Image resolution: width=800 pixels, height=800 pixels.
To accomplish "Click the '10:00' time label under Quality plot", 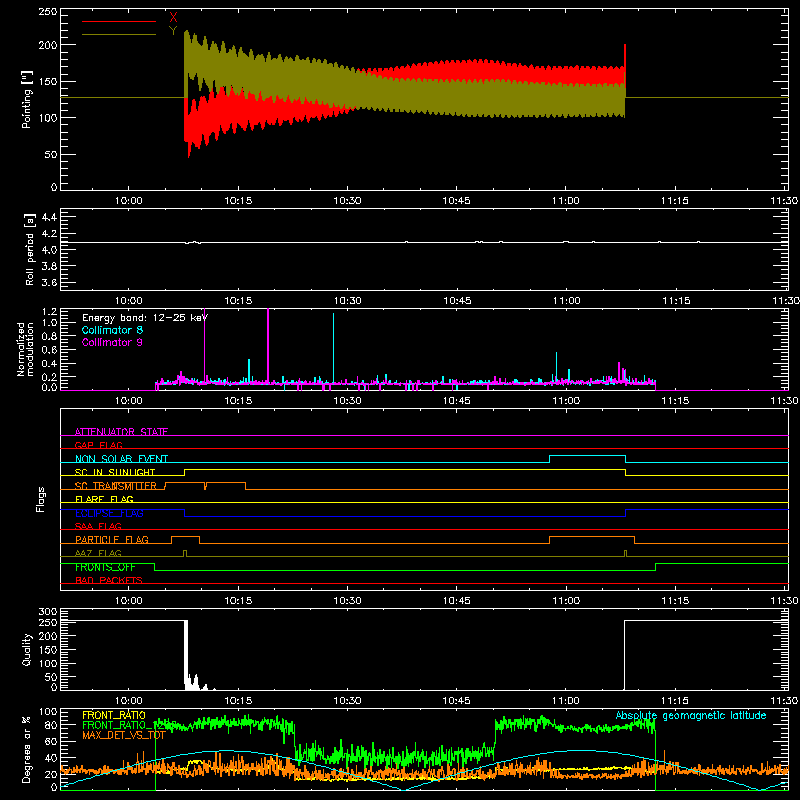I will [x=129, y=701].
